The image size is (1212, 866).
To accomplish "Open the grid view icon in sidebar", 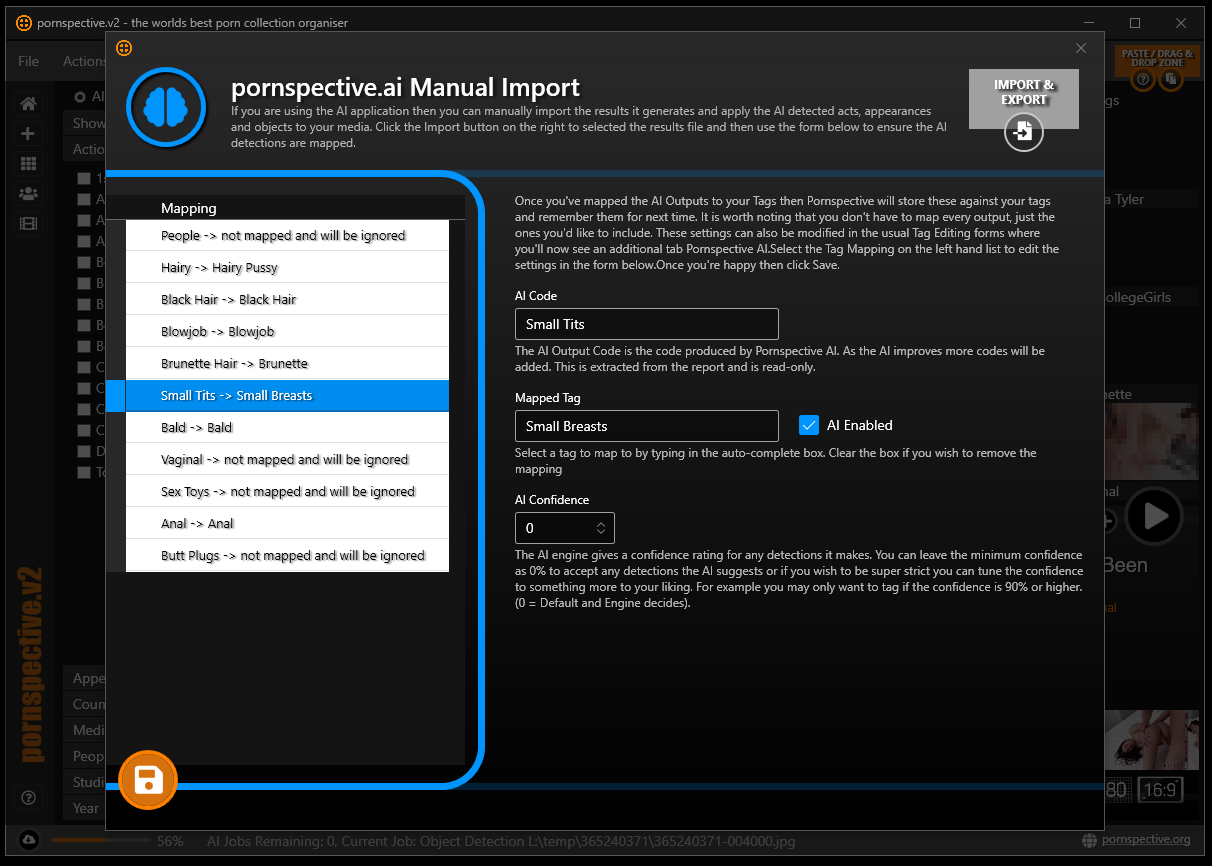I will click(x=28, y=162).
